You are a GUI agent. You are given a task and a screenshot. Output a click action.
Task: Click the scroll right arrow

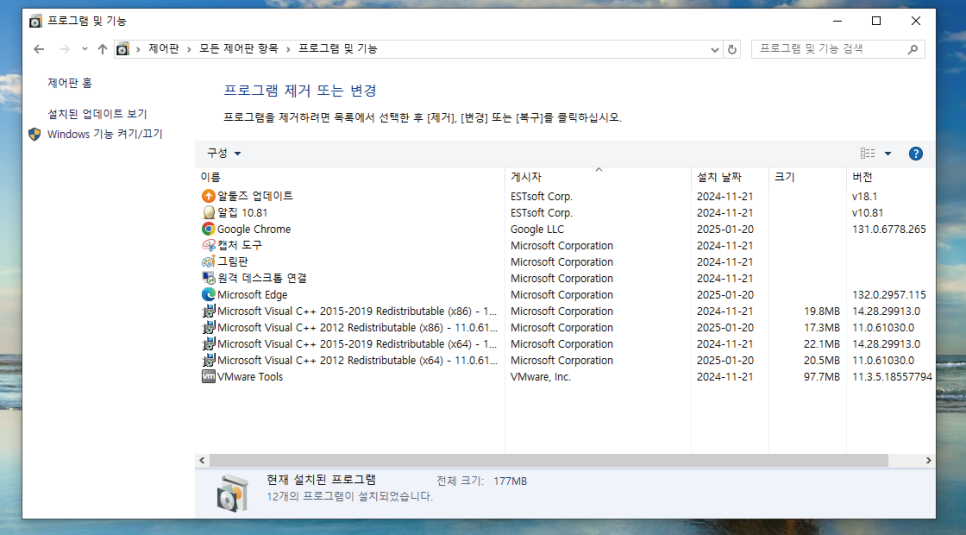[x=928, y=460]
